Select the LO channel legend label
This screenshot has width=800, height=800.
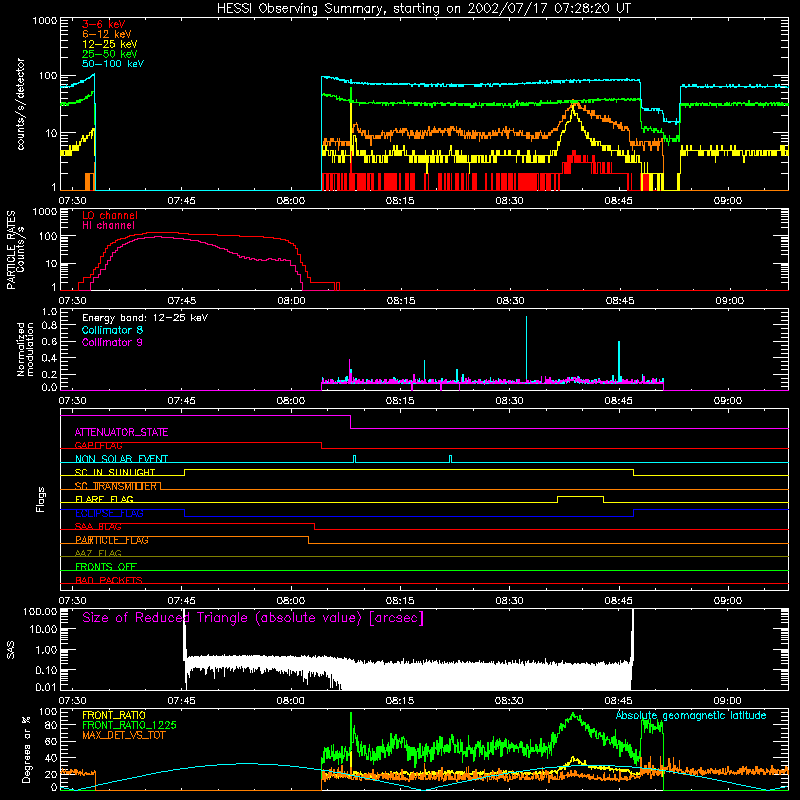pyautogui.click(x=109, y=215)
